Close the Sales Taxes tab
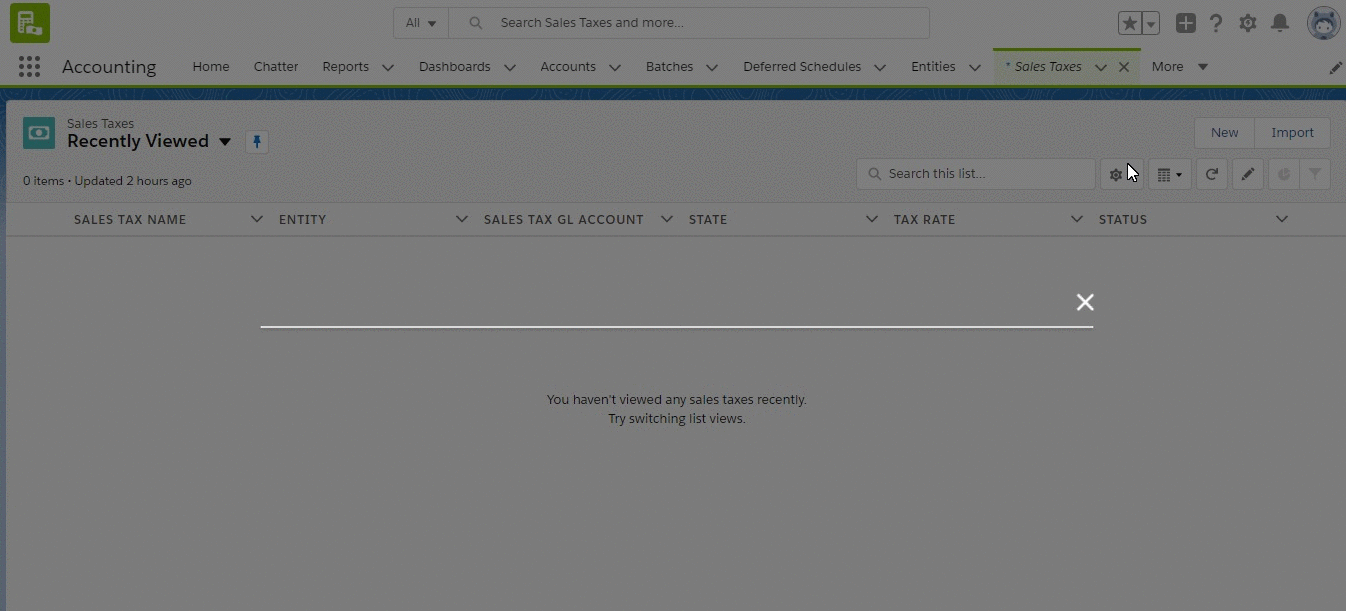The height and width of the screenshot is (611, 1346). pos(1124,67)
